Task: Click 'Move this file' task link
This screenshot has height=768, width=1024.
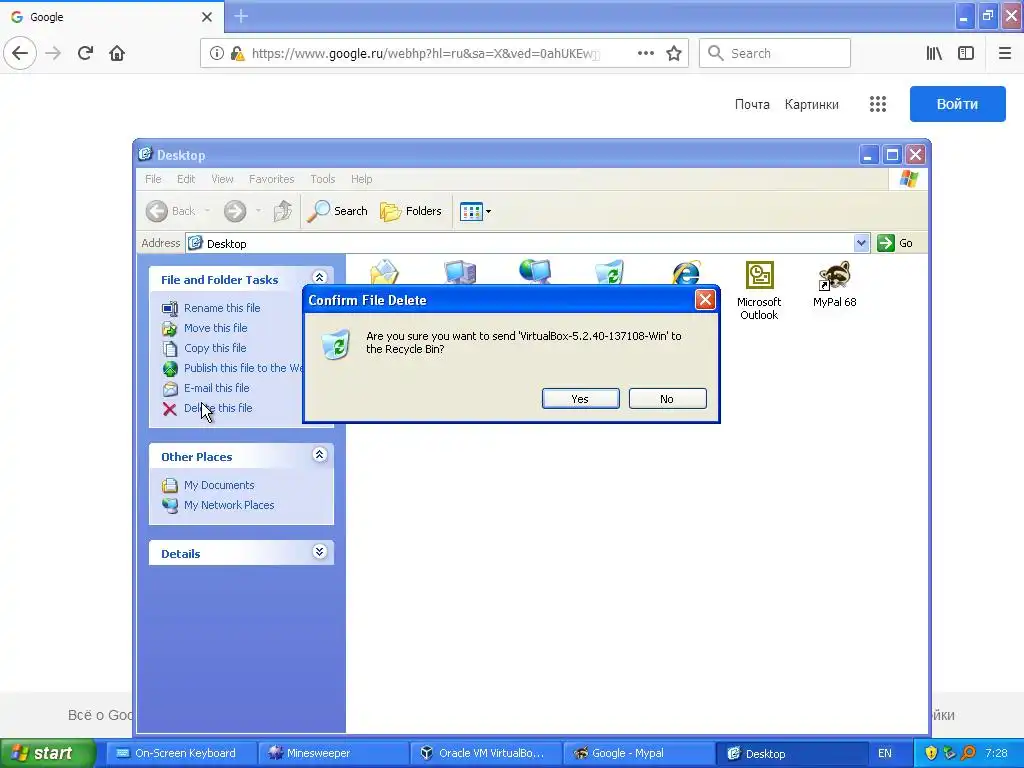Action: (x=216, y=328)
